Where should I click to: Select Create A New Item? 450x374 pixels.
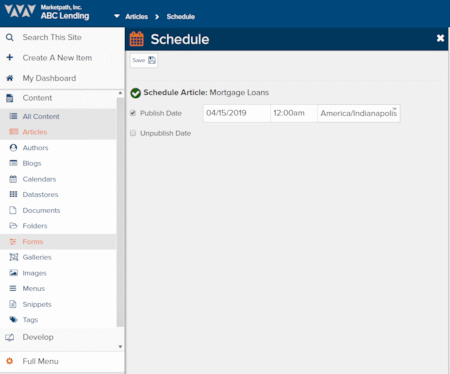click(57, 58)
